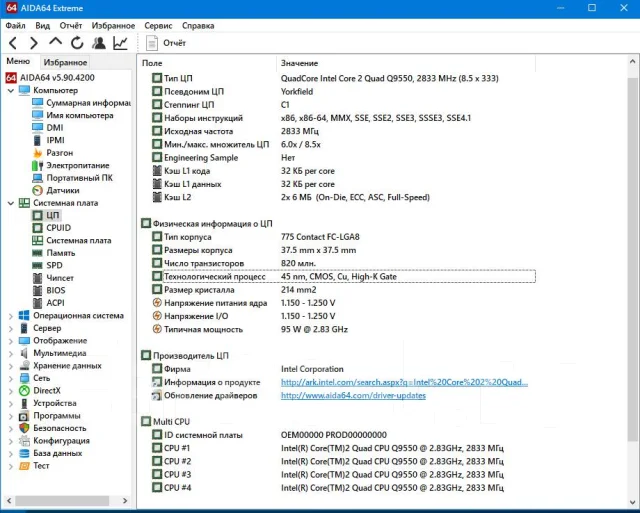640x513 pixels.
Task: Select the Тип ЦП row
Action: click(x=343, y=78)
